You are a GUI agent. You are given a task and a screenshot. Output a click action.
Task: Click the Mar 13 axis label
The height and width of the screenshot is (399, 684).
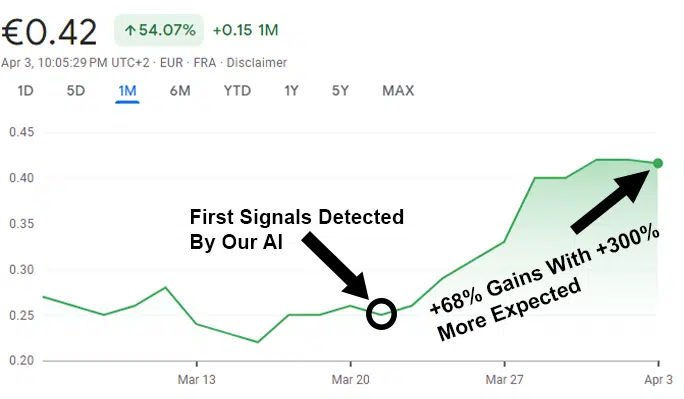click(197, 379)
